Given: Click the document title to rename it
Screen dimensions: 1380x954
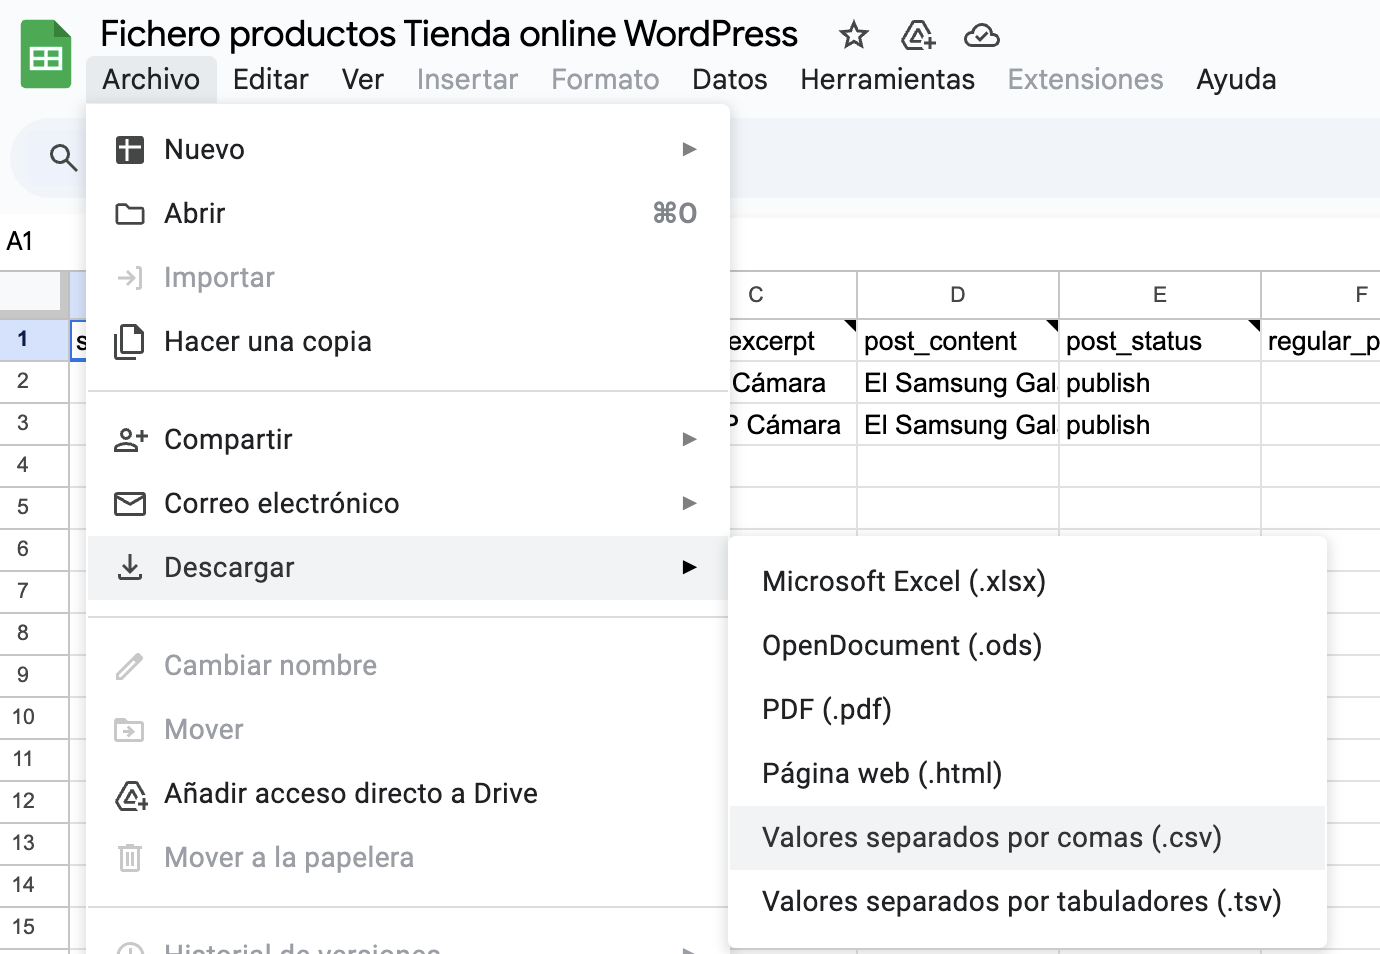Looking at the screenshot, I should 449,35.
